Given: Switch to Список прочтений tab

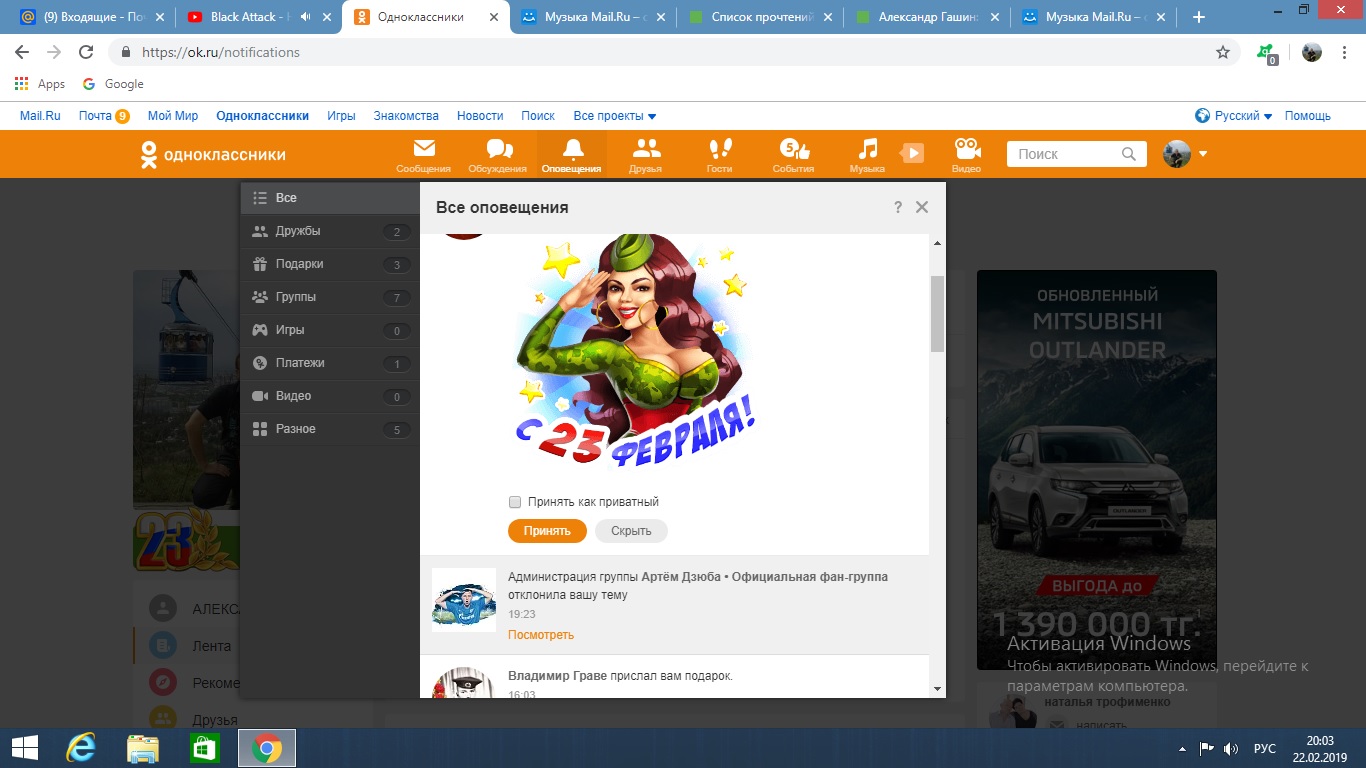Looking at the screenshot, I should tap(760, 17).
